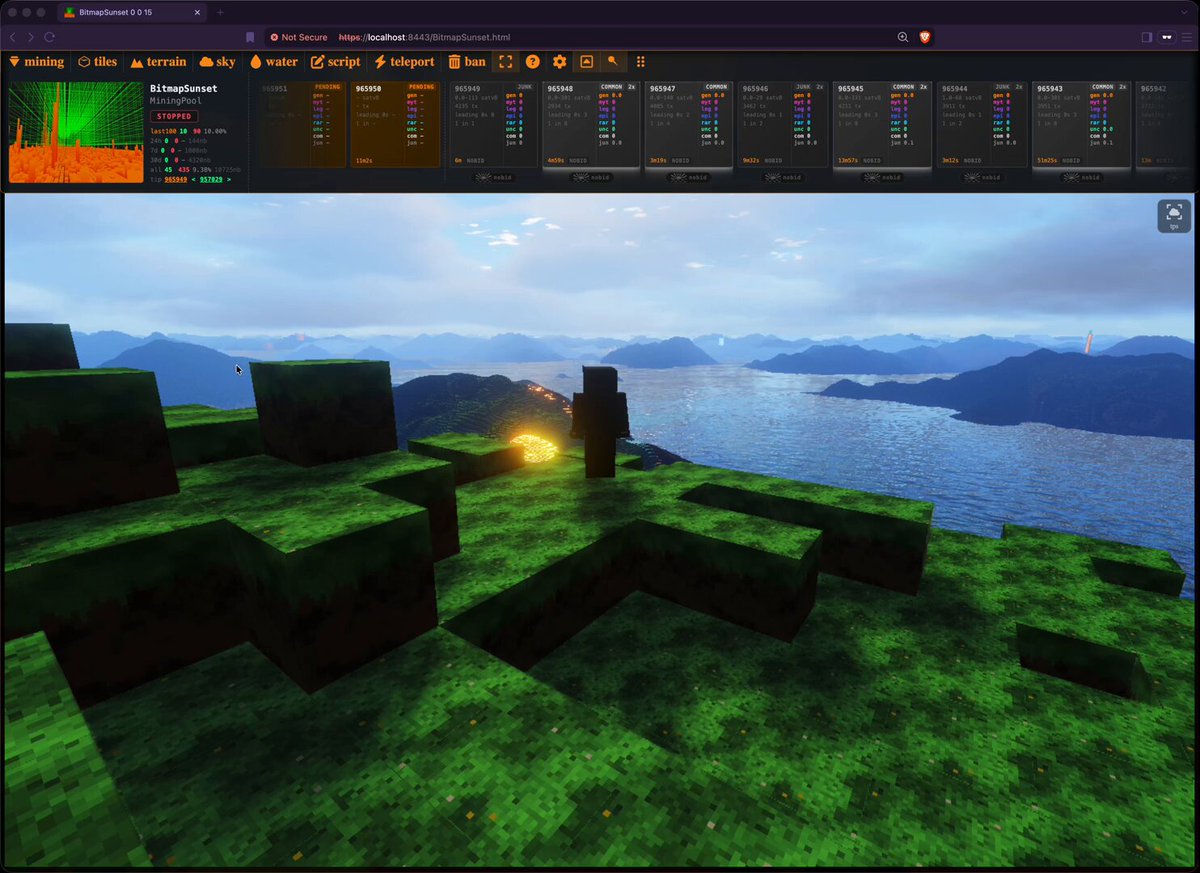Viewport: 1200px width, 873px height.
Task: Click the ban trash option
Action: pyautogui.click(x=467, y=62)
